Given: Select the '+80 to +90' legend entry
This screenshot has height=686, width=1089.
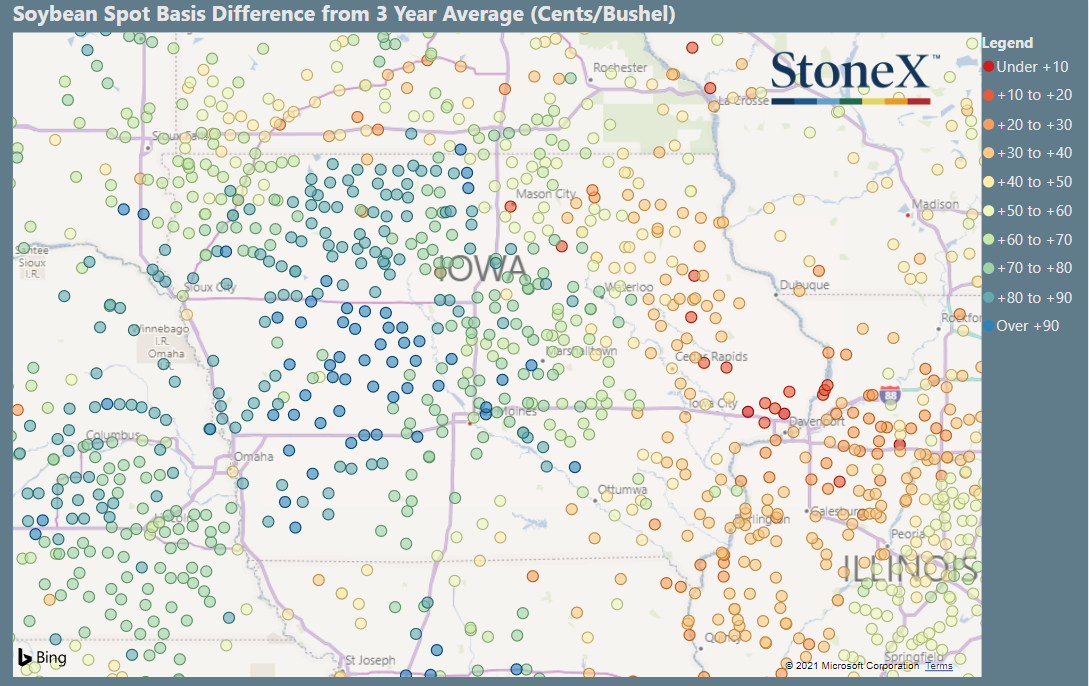Looking at the screenshot, I should pos(1028,297).
